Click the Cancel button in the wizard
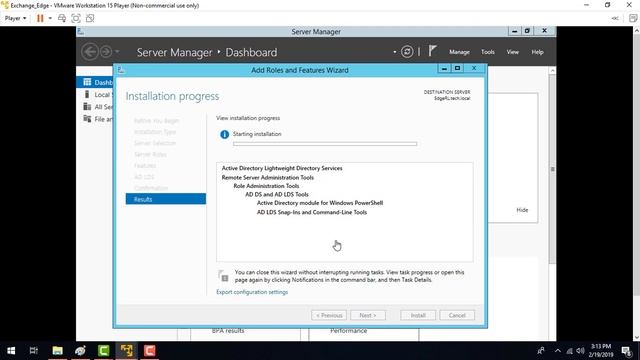640x360 pixels. (457, 315)
